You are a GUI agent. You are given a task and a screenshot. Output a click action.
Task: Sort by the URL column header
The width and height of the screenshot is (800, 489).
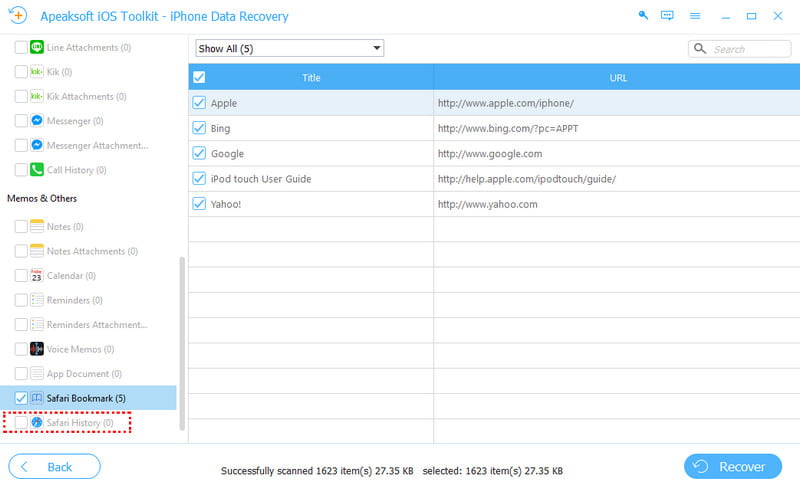pyautogui.click(x=617, y=78)
